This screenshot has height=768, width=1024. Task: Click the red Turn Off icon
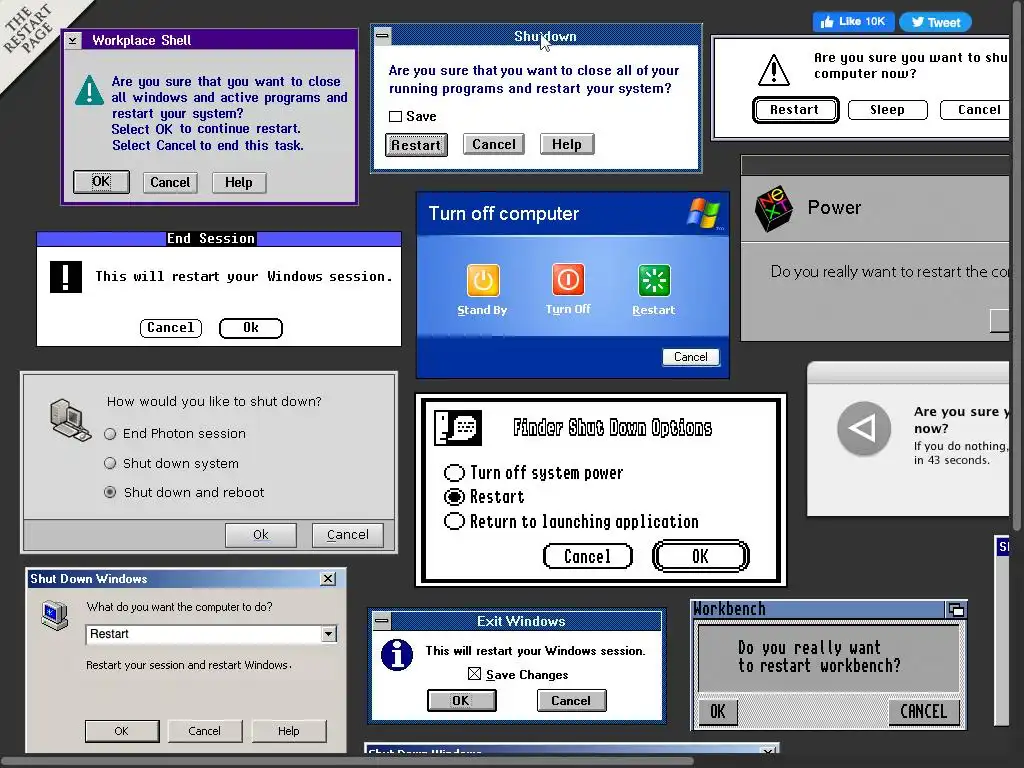coord(568,280)
